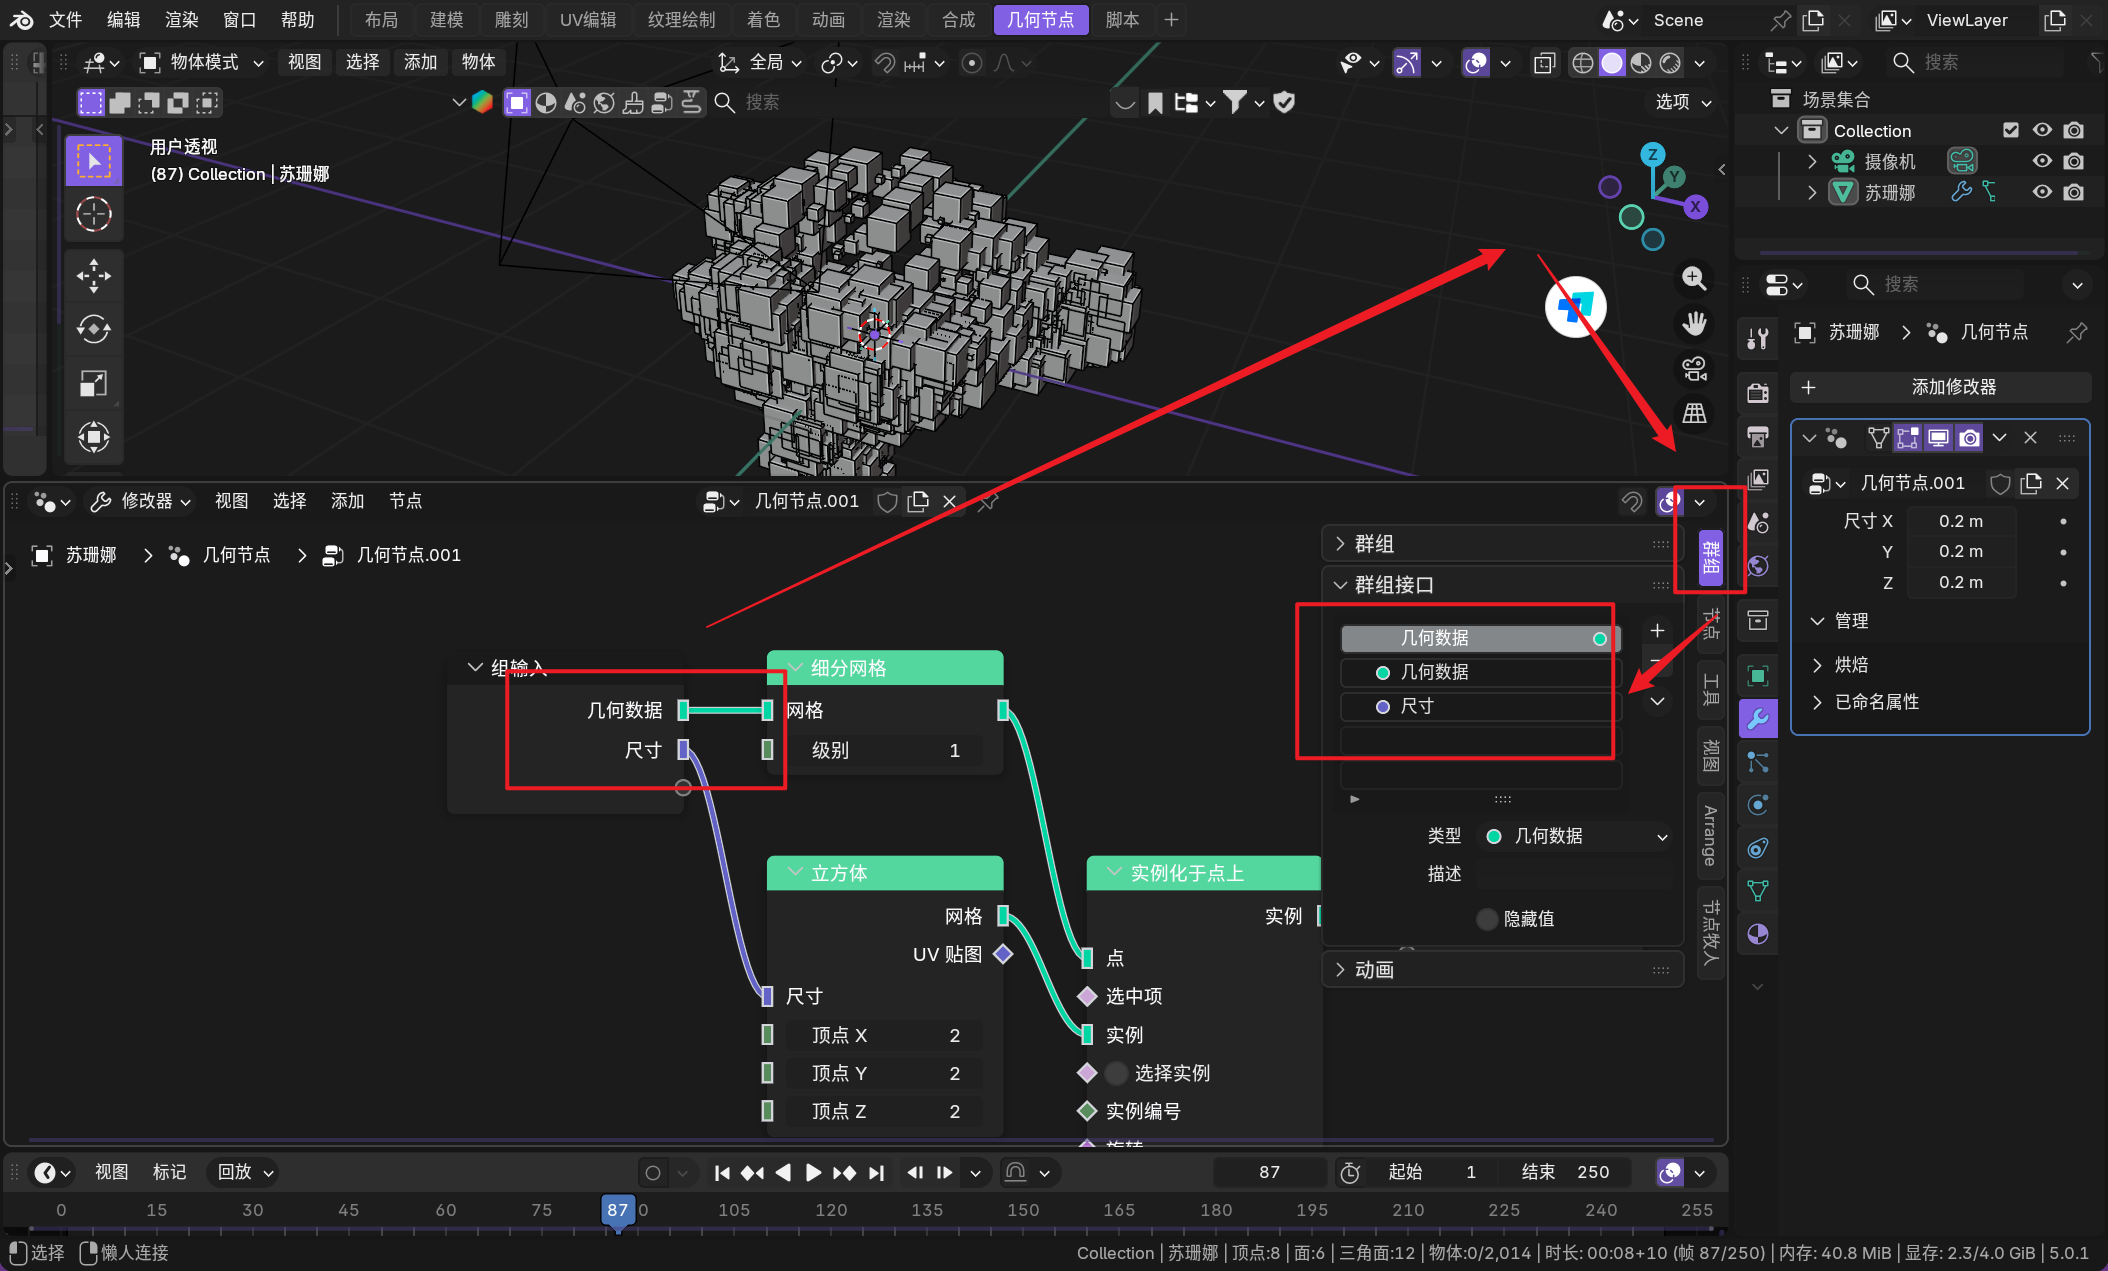
Task: Open the Modifier wrench properties tab
Action: 1758,718
